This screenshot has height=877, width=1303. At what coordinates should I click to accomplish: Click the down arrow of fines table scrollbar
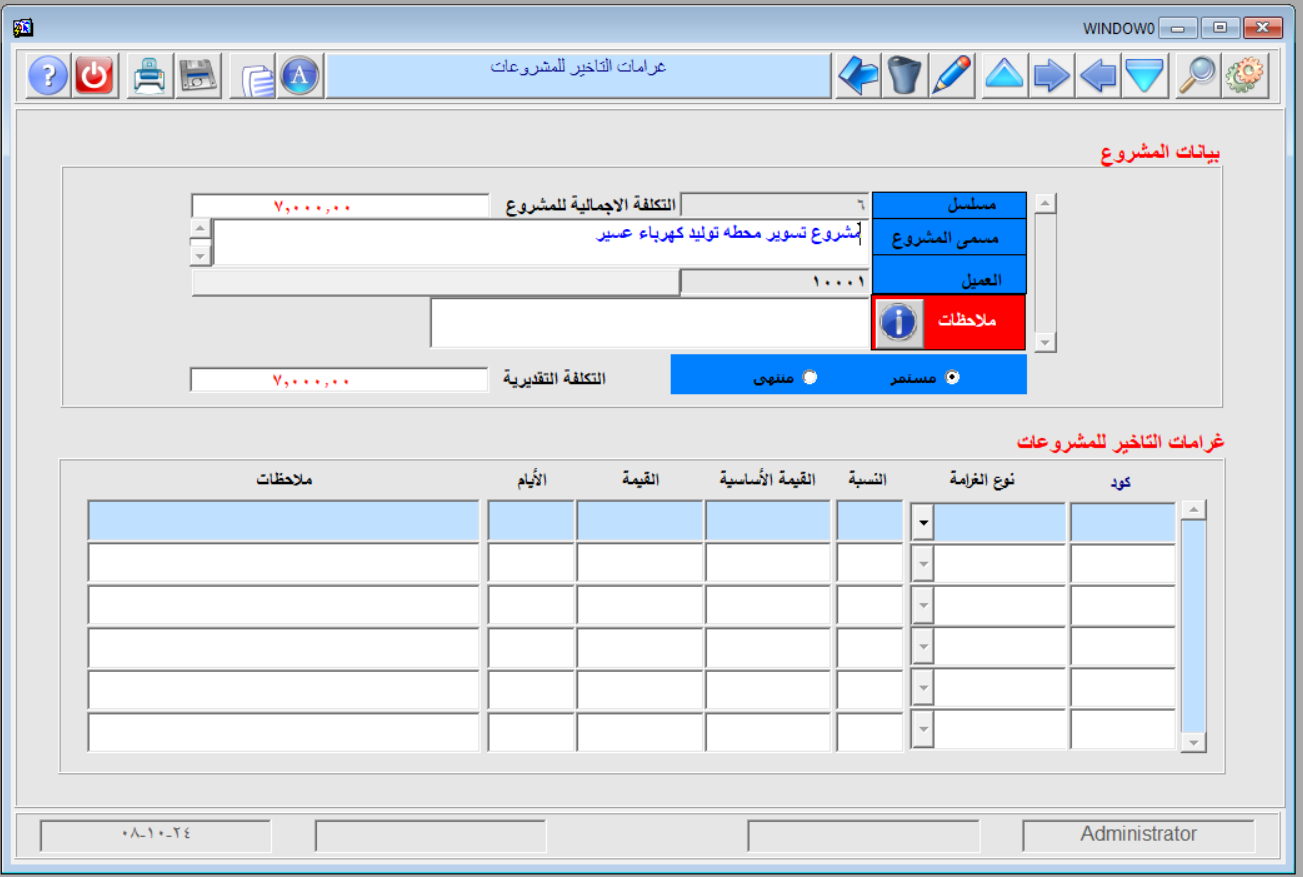[1192, 742]
